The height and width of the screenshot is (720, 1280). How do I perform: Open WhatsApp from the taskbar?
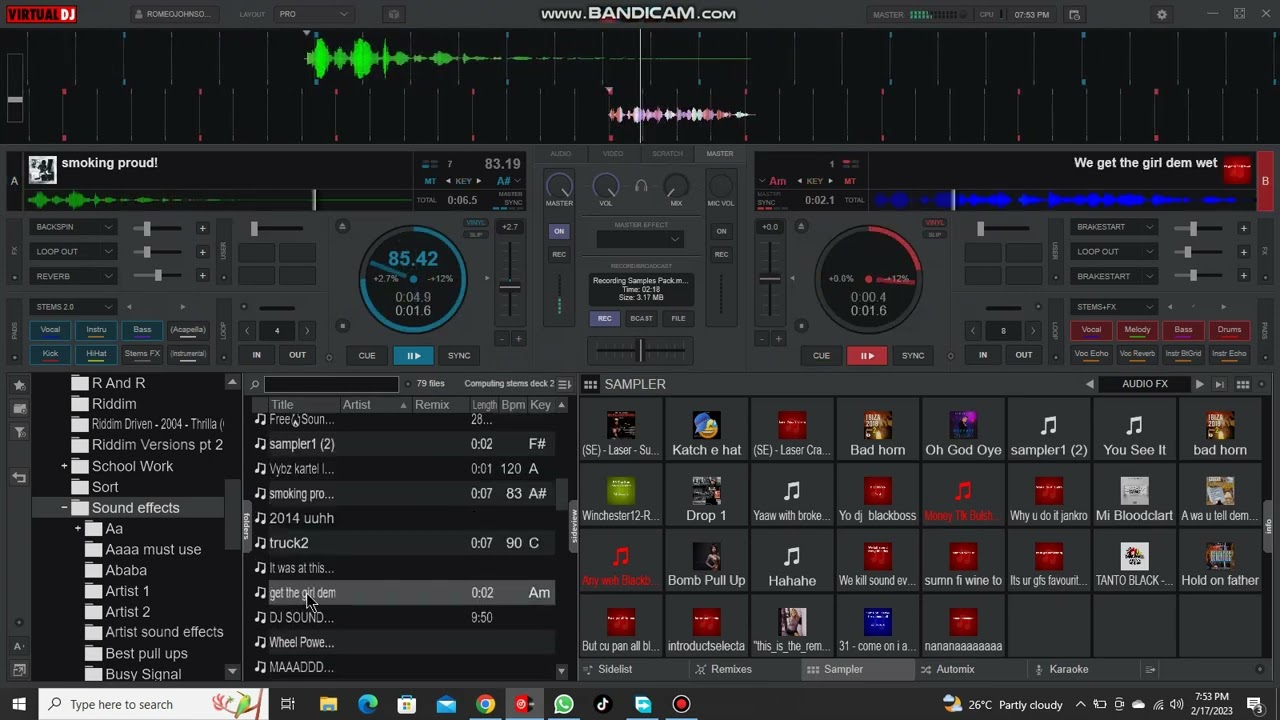563,704
